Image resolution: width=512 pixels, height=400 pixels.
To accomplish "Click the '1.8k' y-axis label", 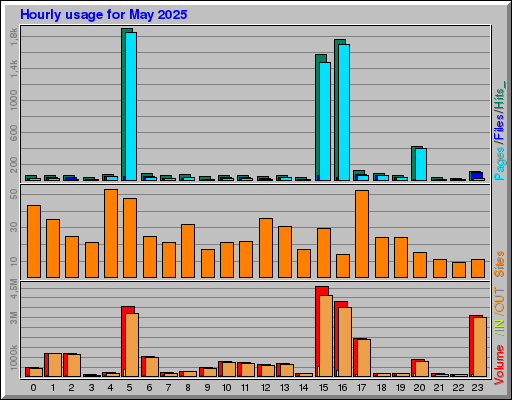I will tap(14, 37).
